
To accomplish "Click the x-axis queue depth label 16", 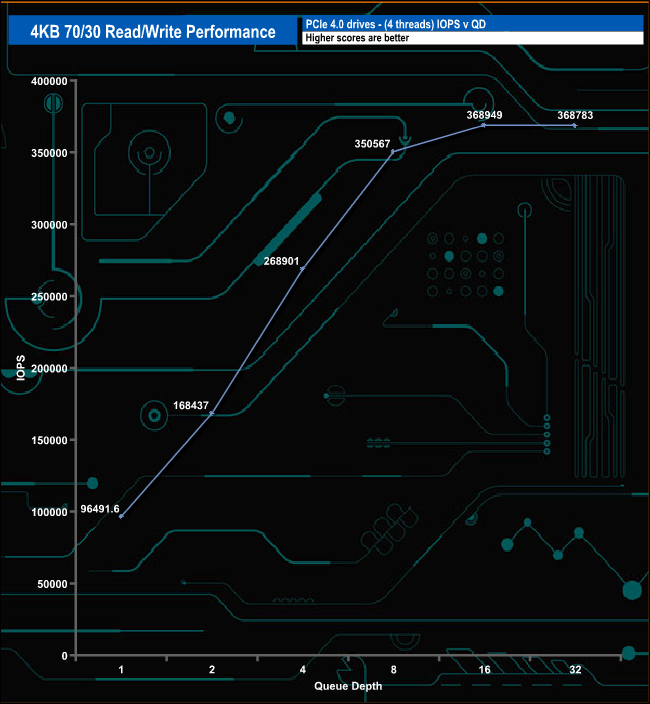I will 484,670.
